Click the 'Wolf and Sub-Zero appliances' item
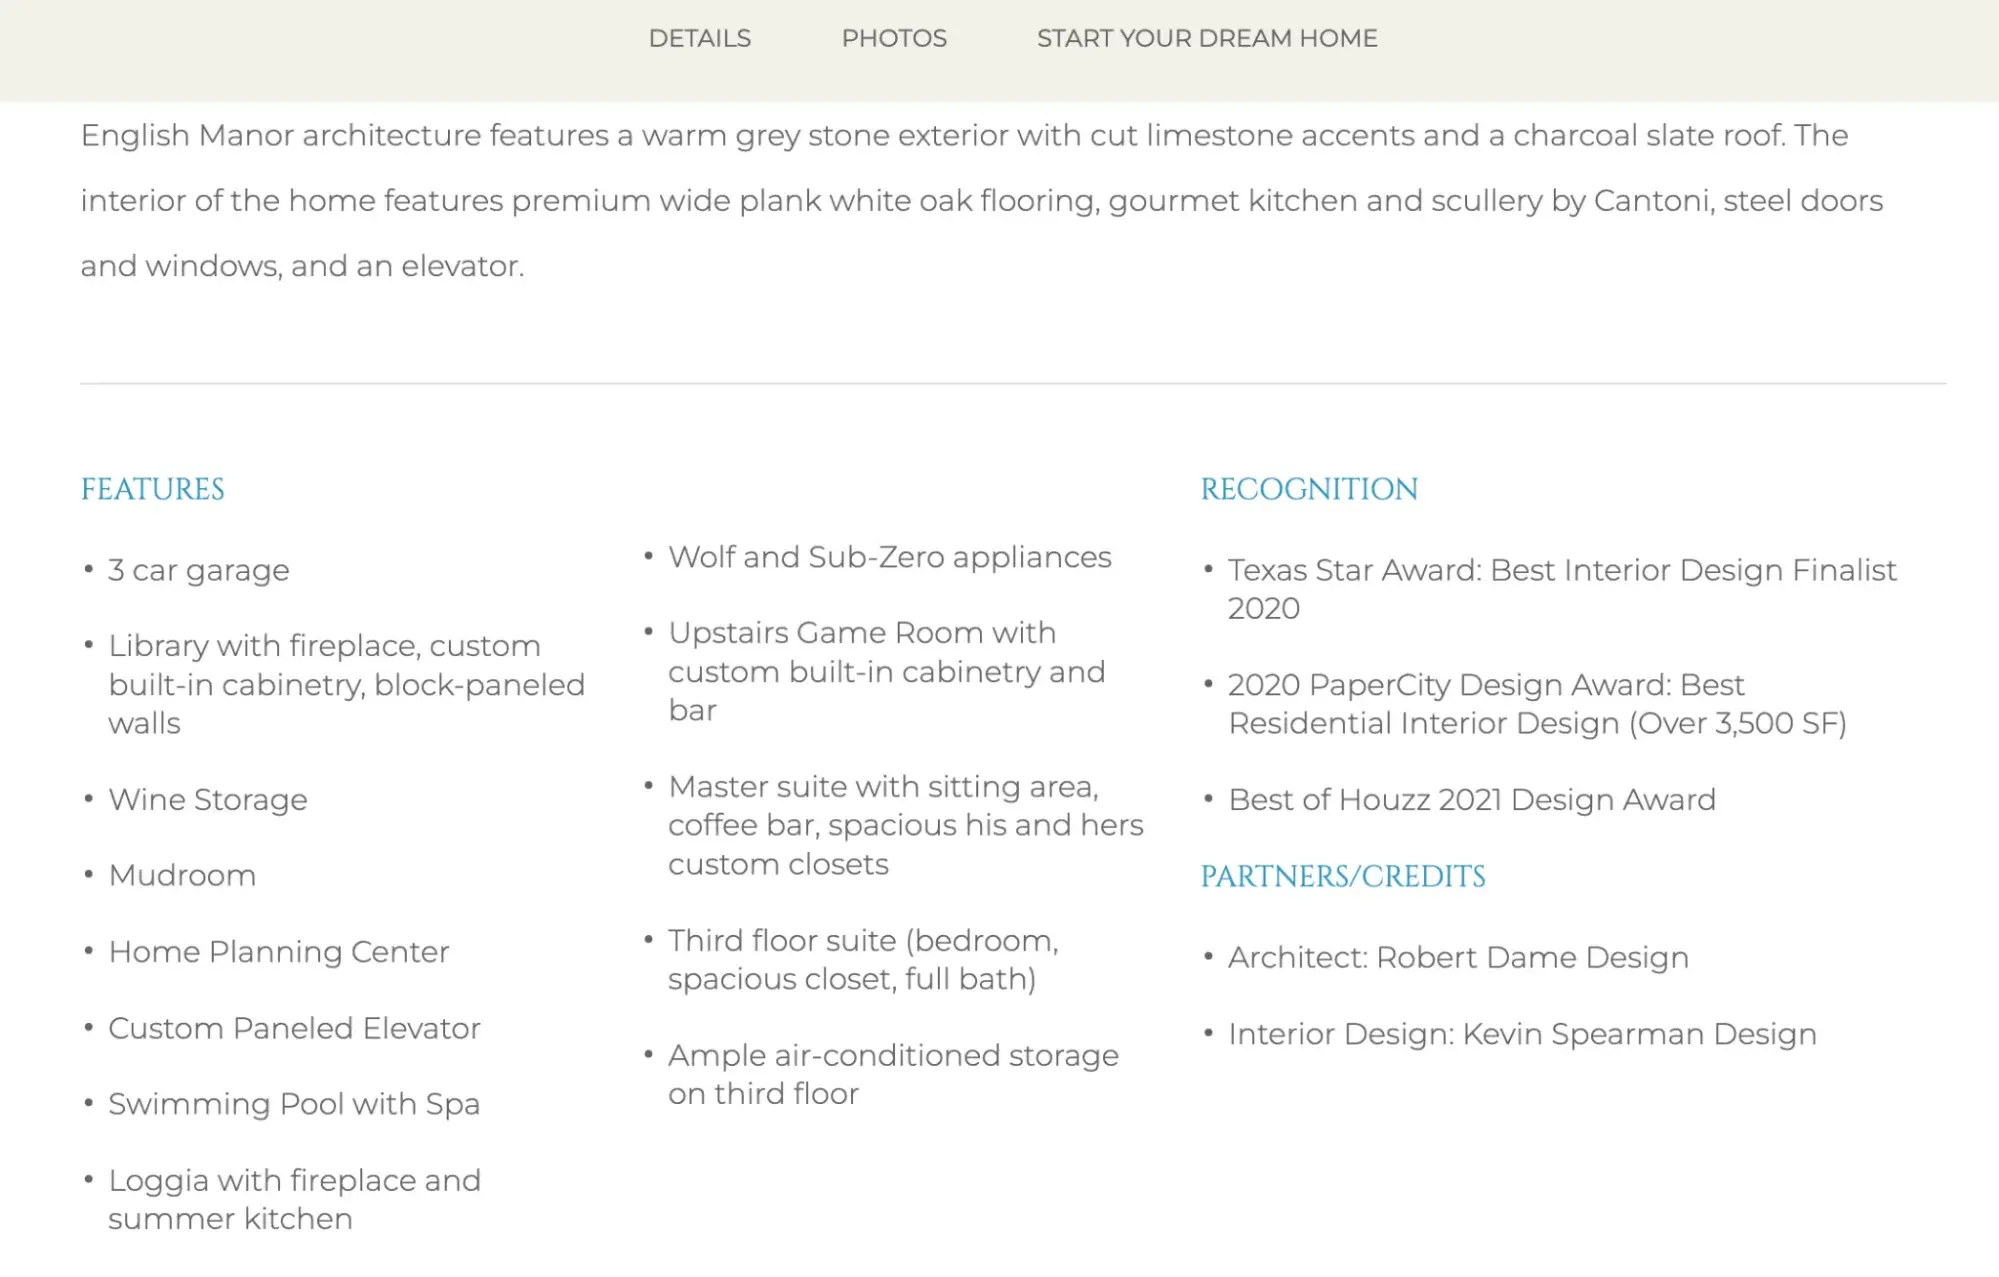The width and height of the screenshot is (1999, 1277). click(889, 557)
